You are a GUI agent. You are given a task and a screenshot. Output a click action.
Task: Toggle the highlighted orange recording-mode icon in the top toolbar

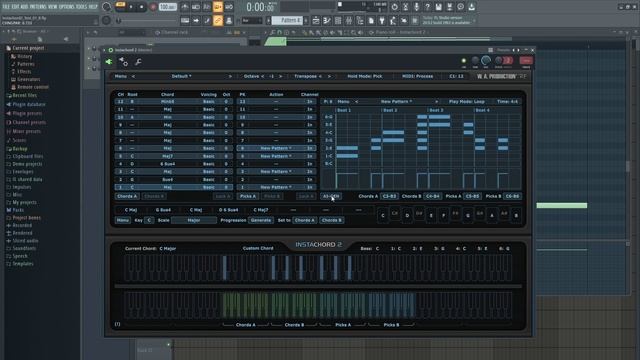point(218,7)
